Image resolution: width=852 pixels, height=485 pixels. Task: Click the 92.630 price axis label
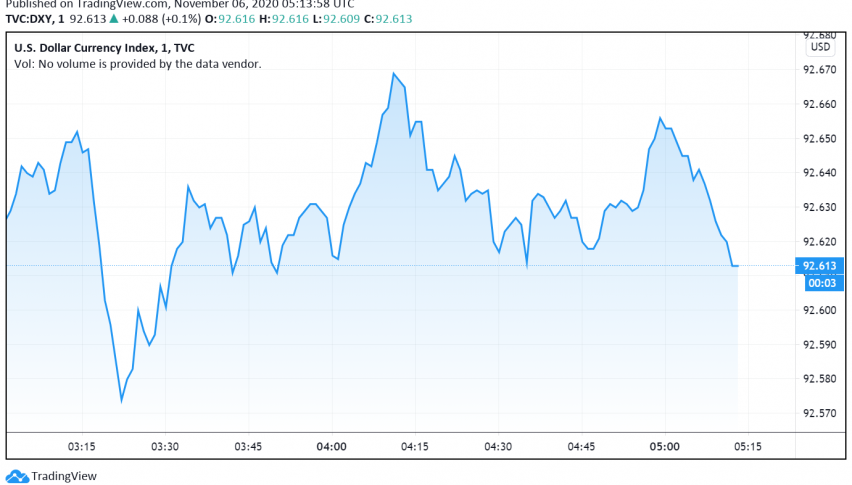[x=819, y=207]
